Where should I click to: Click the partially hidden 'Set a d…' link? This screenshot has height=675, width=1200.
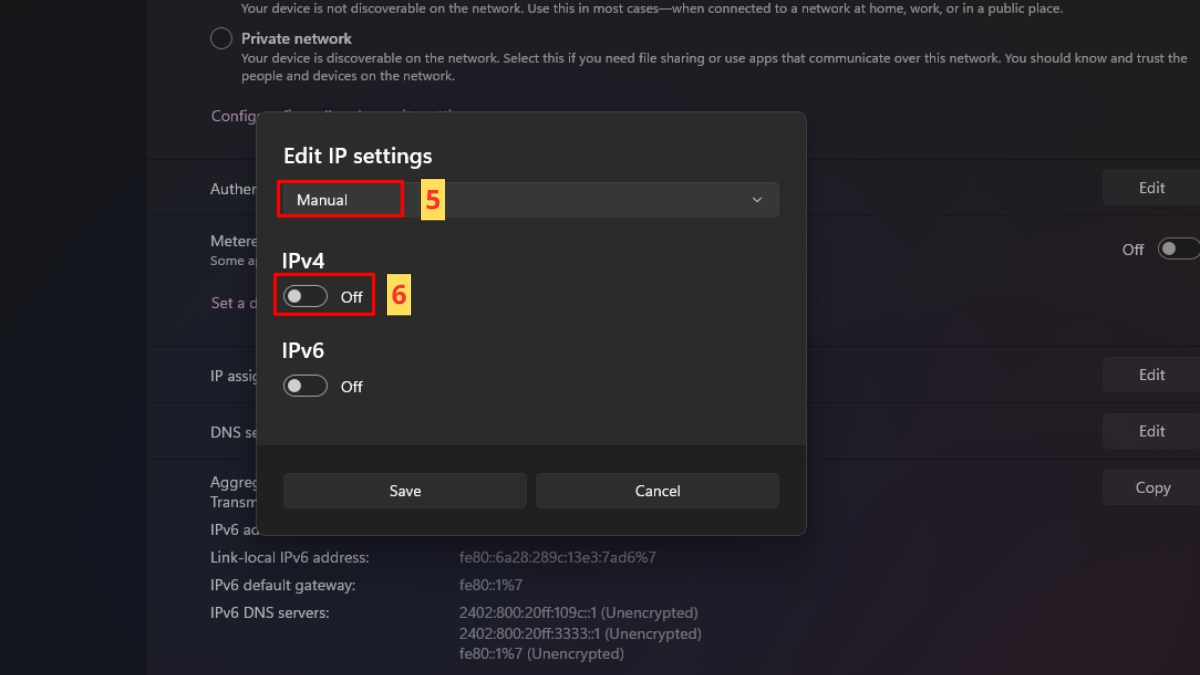[227, 302]
